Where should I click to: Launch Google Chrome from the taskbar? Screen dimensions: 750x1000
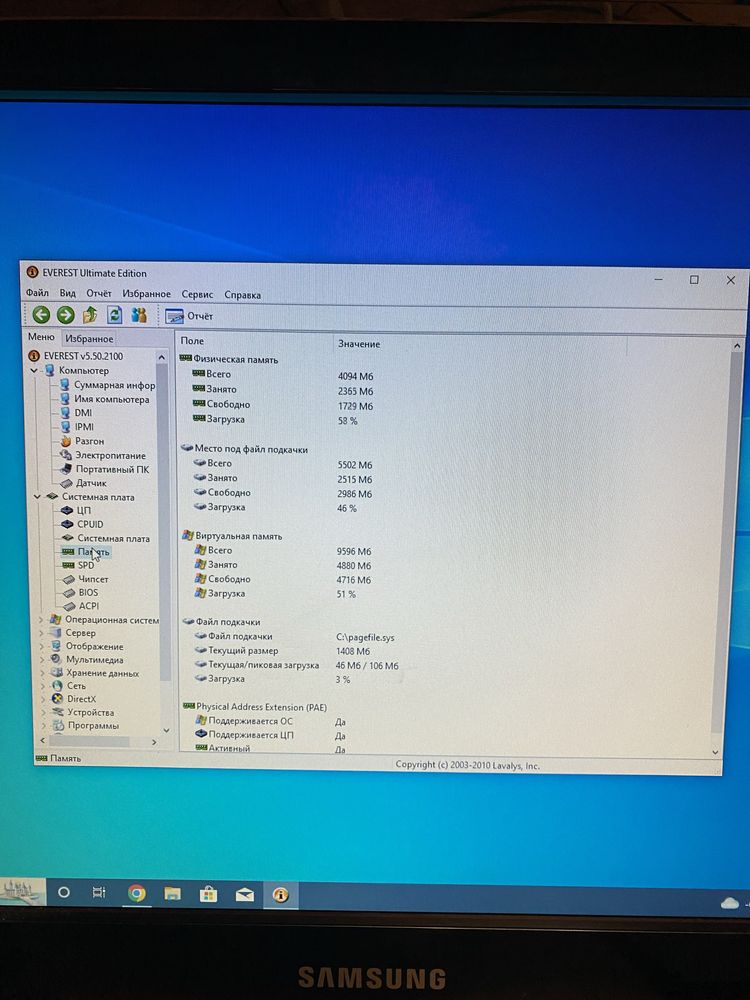[136, 893]
